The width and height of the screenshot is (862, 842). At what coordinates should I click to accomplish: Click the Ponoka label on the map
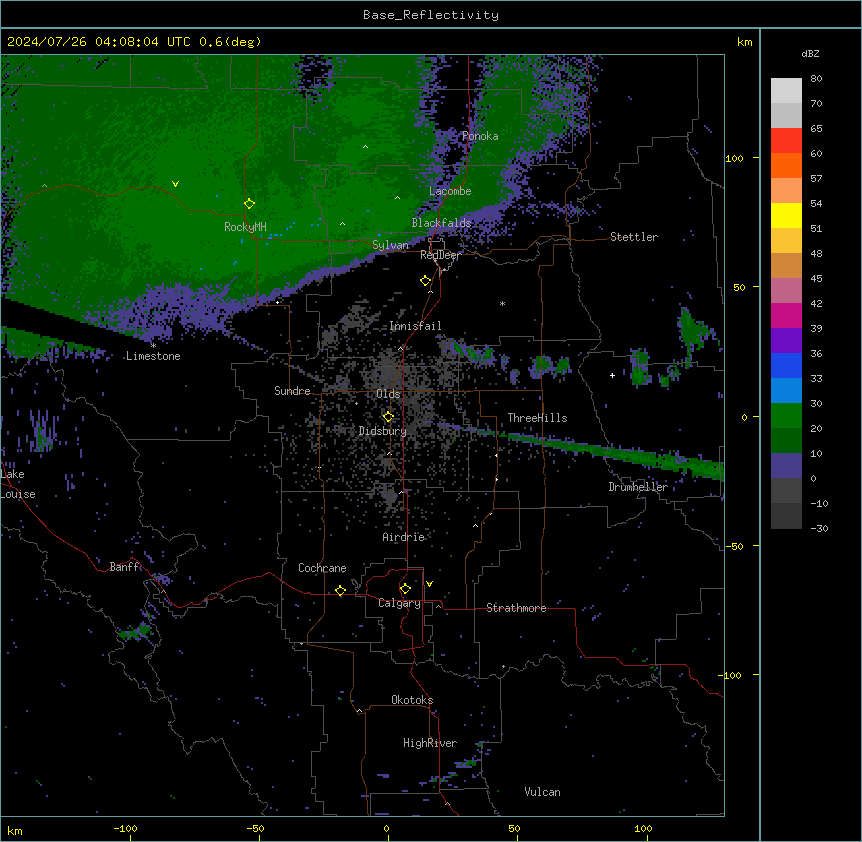tap(480, 136)
